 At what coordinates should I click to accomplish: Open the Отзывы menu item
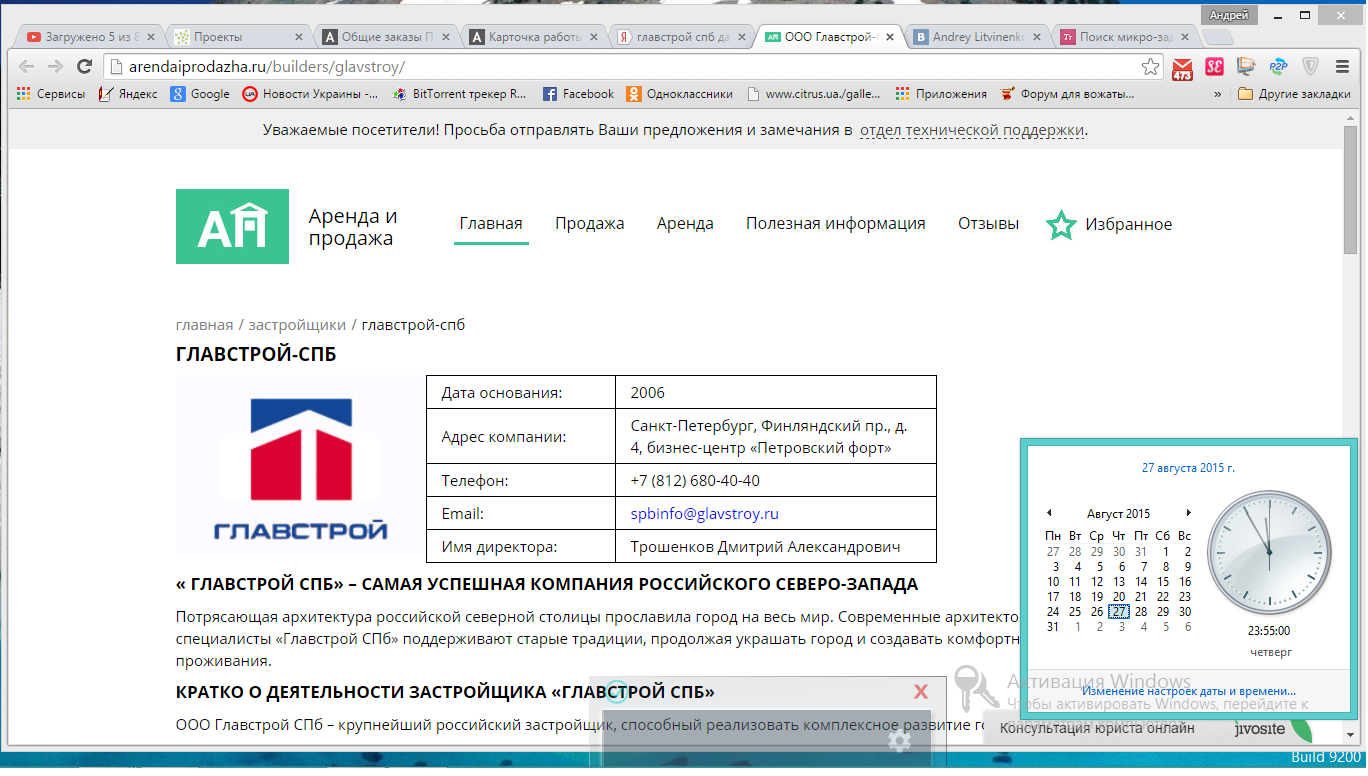click(x=988, y=224)
